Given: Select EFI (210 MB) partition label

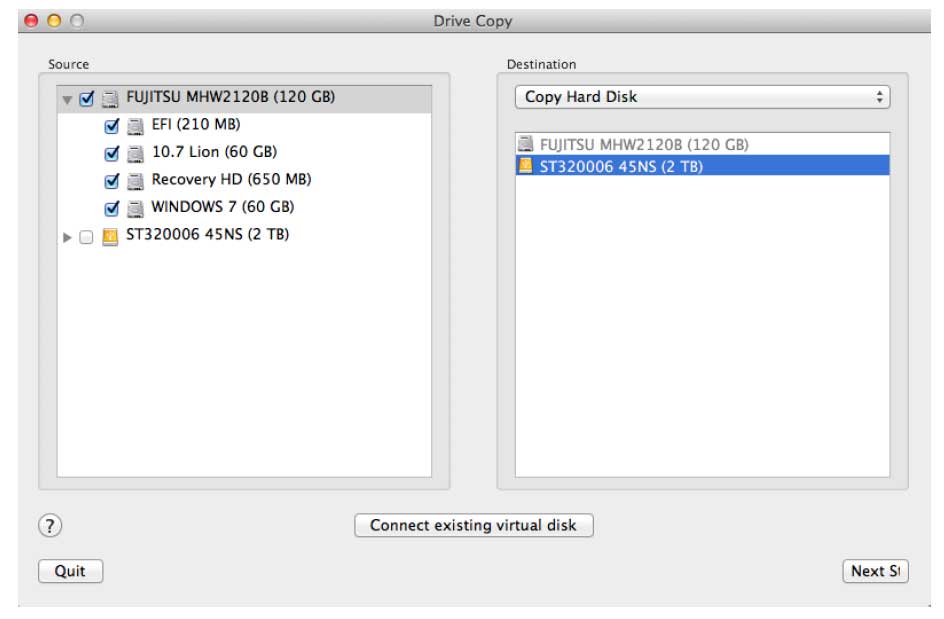Looking at the screenshot, I should click(x=196, y=125).
